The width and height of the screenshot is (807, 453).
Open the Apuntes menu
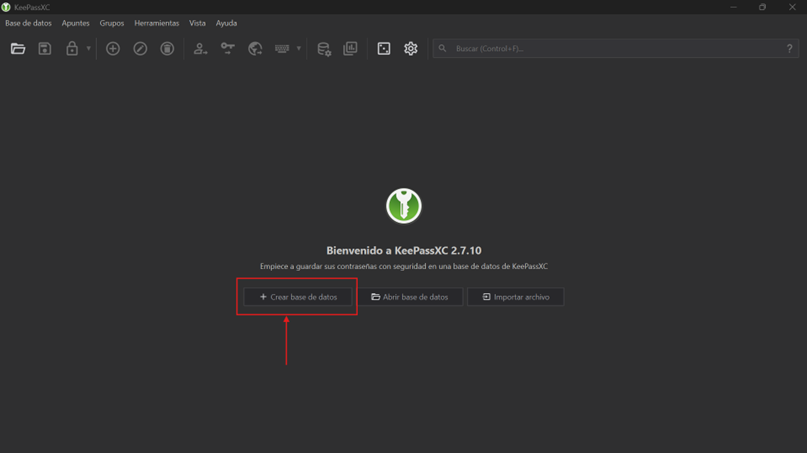76,23
